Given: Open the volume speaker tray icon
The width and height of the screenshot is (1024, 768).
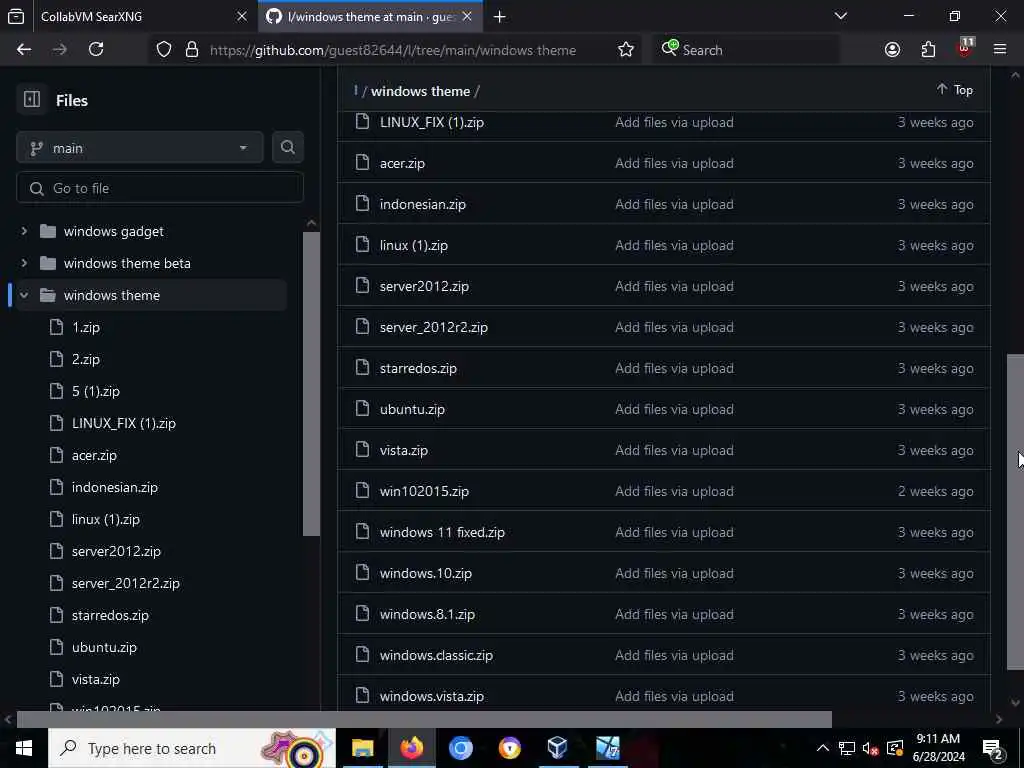Looking at the screenshot, I should [870, 749].
